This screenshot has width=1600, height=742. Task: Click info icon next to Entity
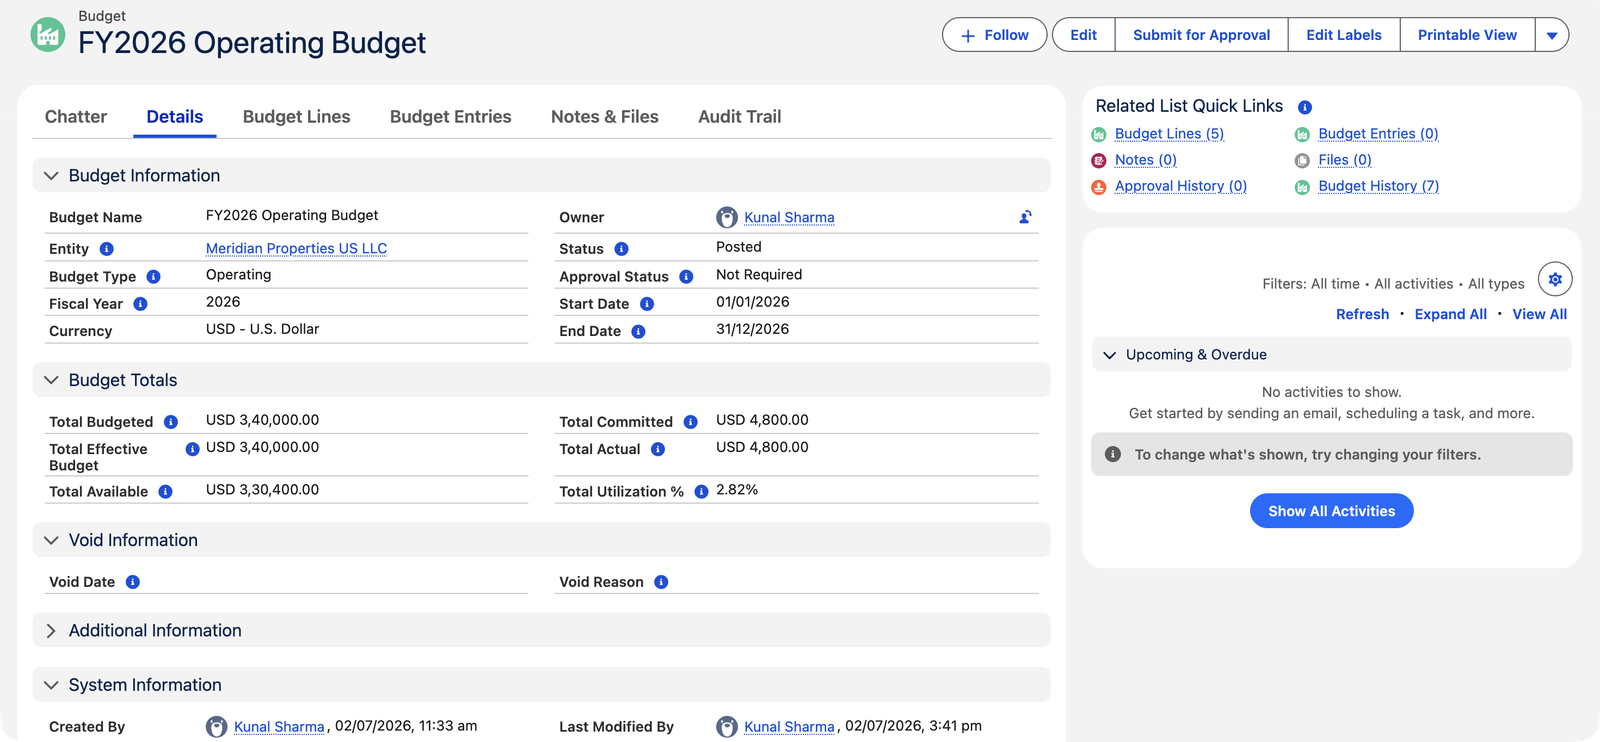pos(106,249)
